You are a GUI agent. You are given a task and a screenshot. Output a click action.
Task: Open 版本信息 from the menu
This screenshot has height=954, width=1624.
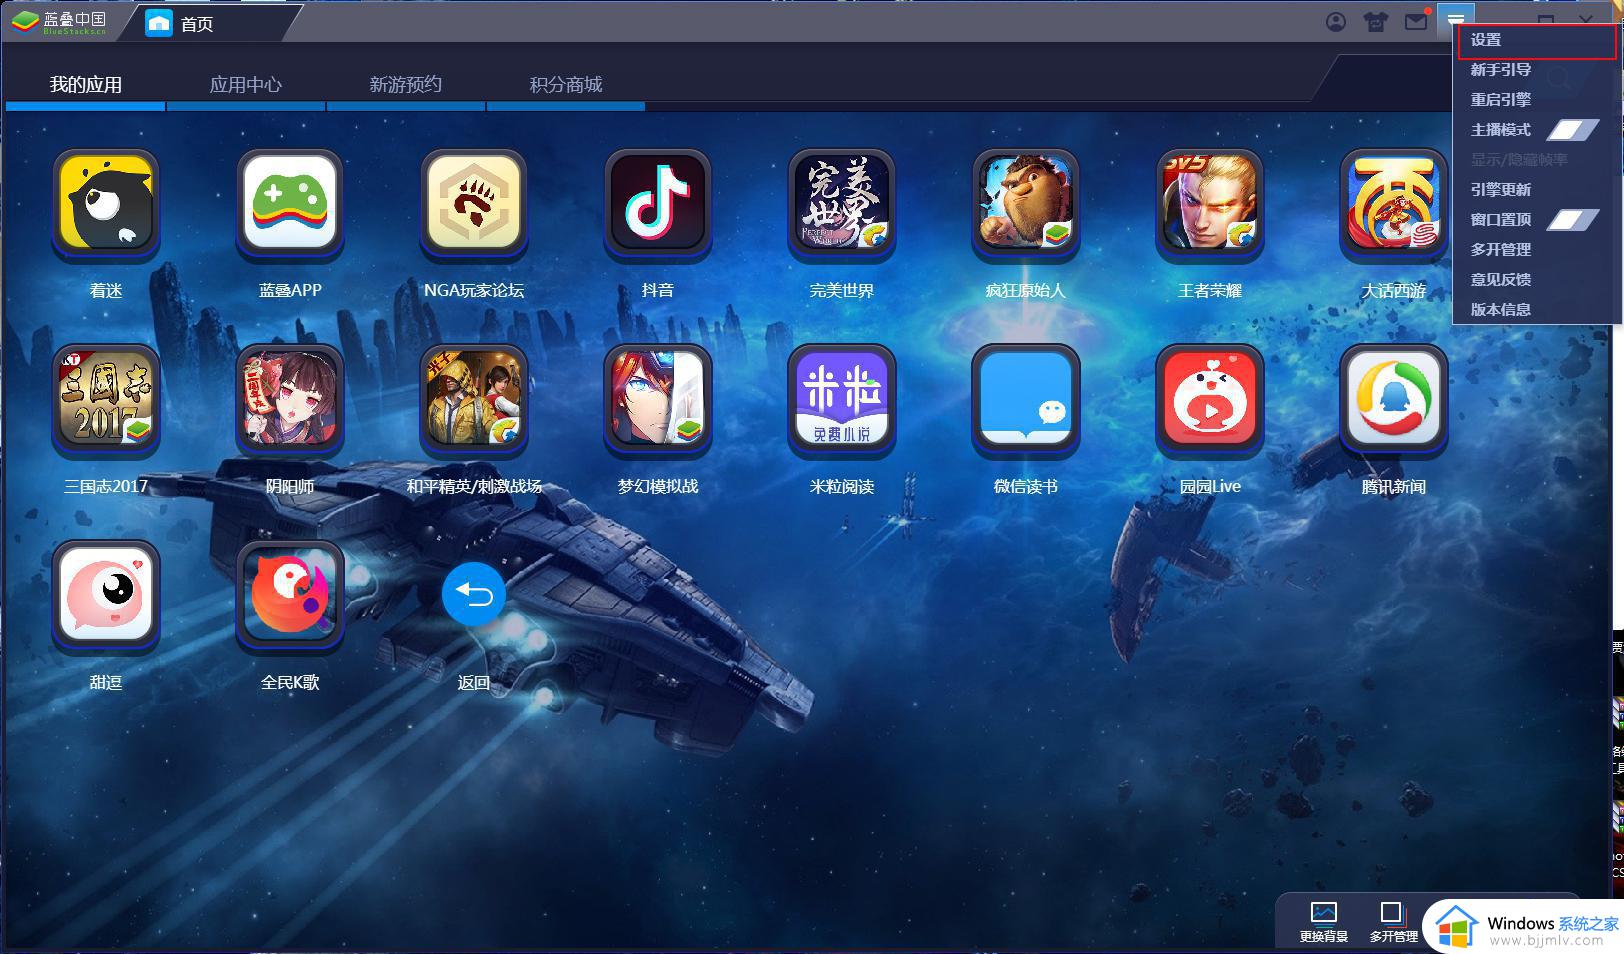click(x=1501, y=310)
